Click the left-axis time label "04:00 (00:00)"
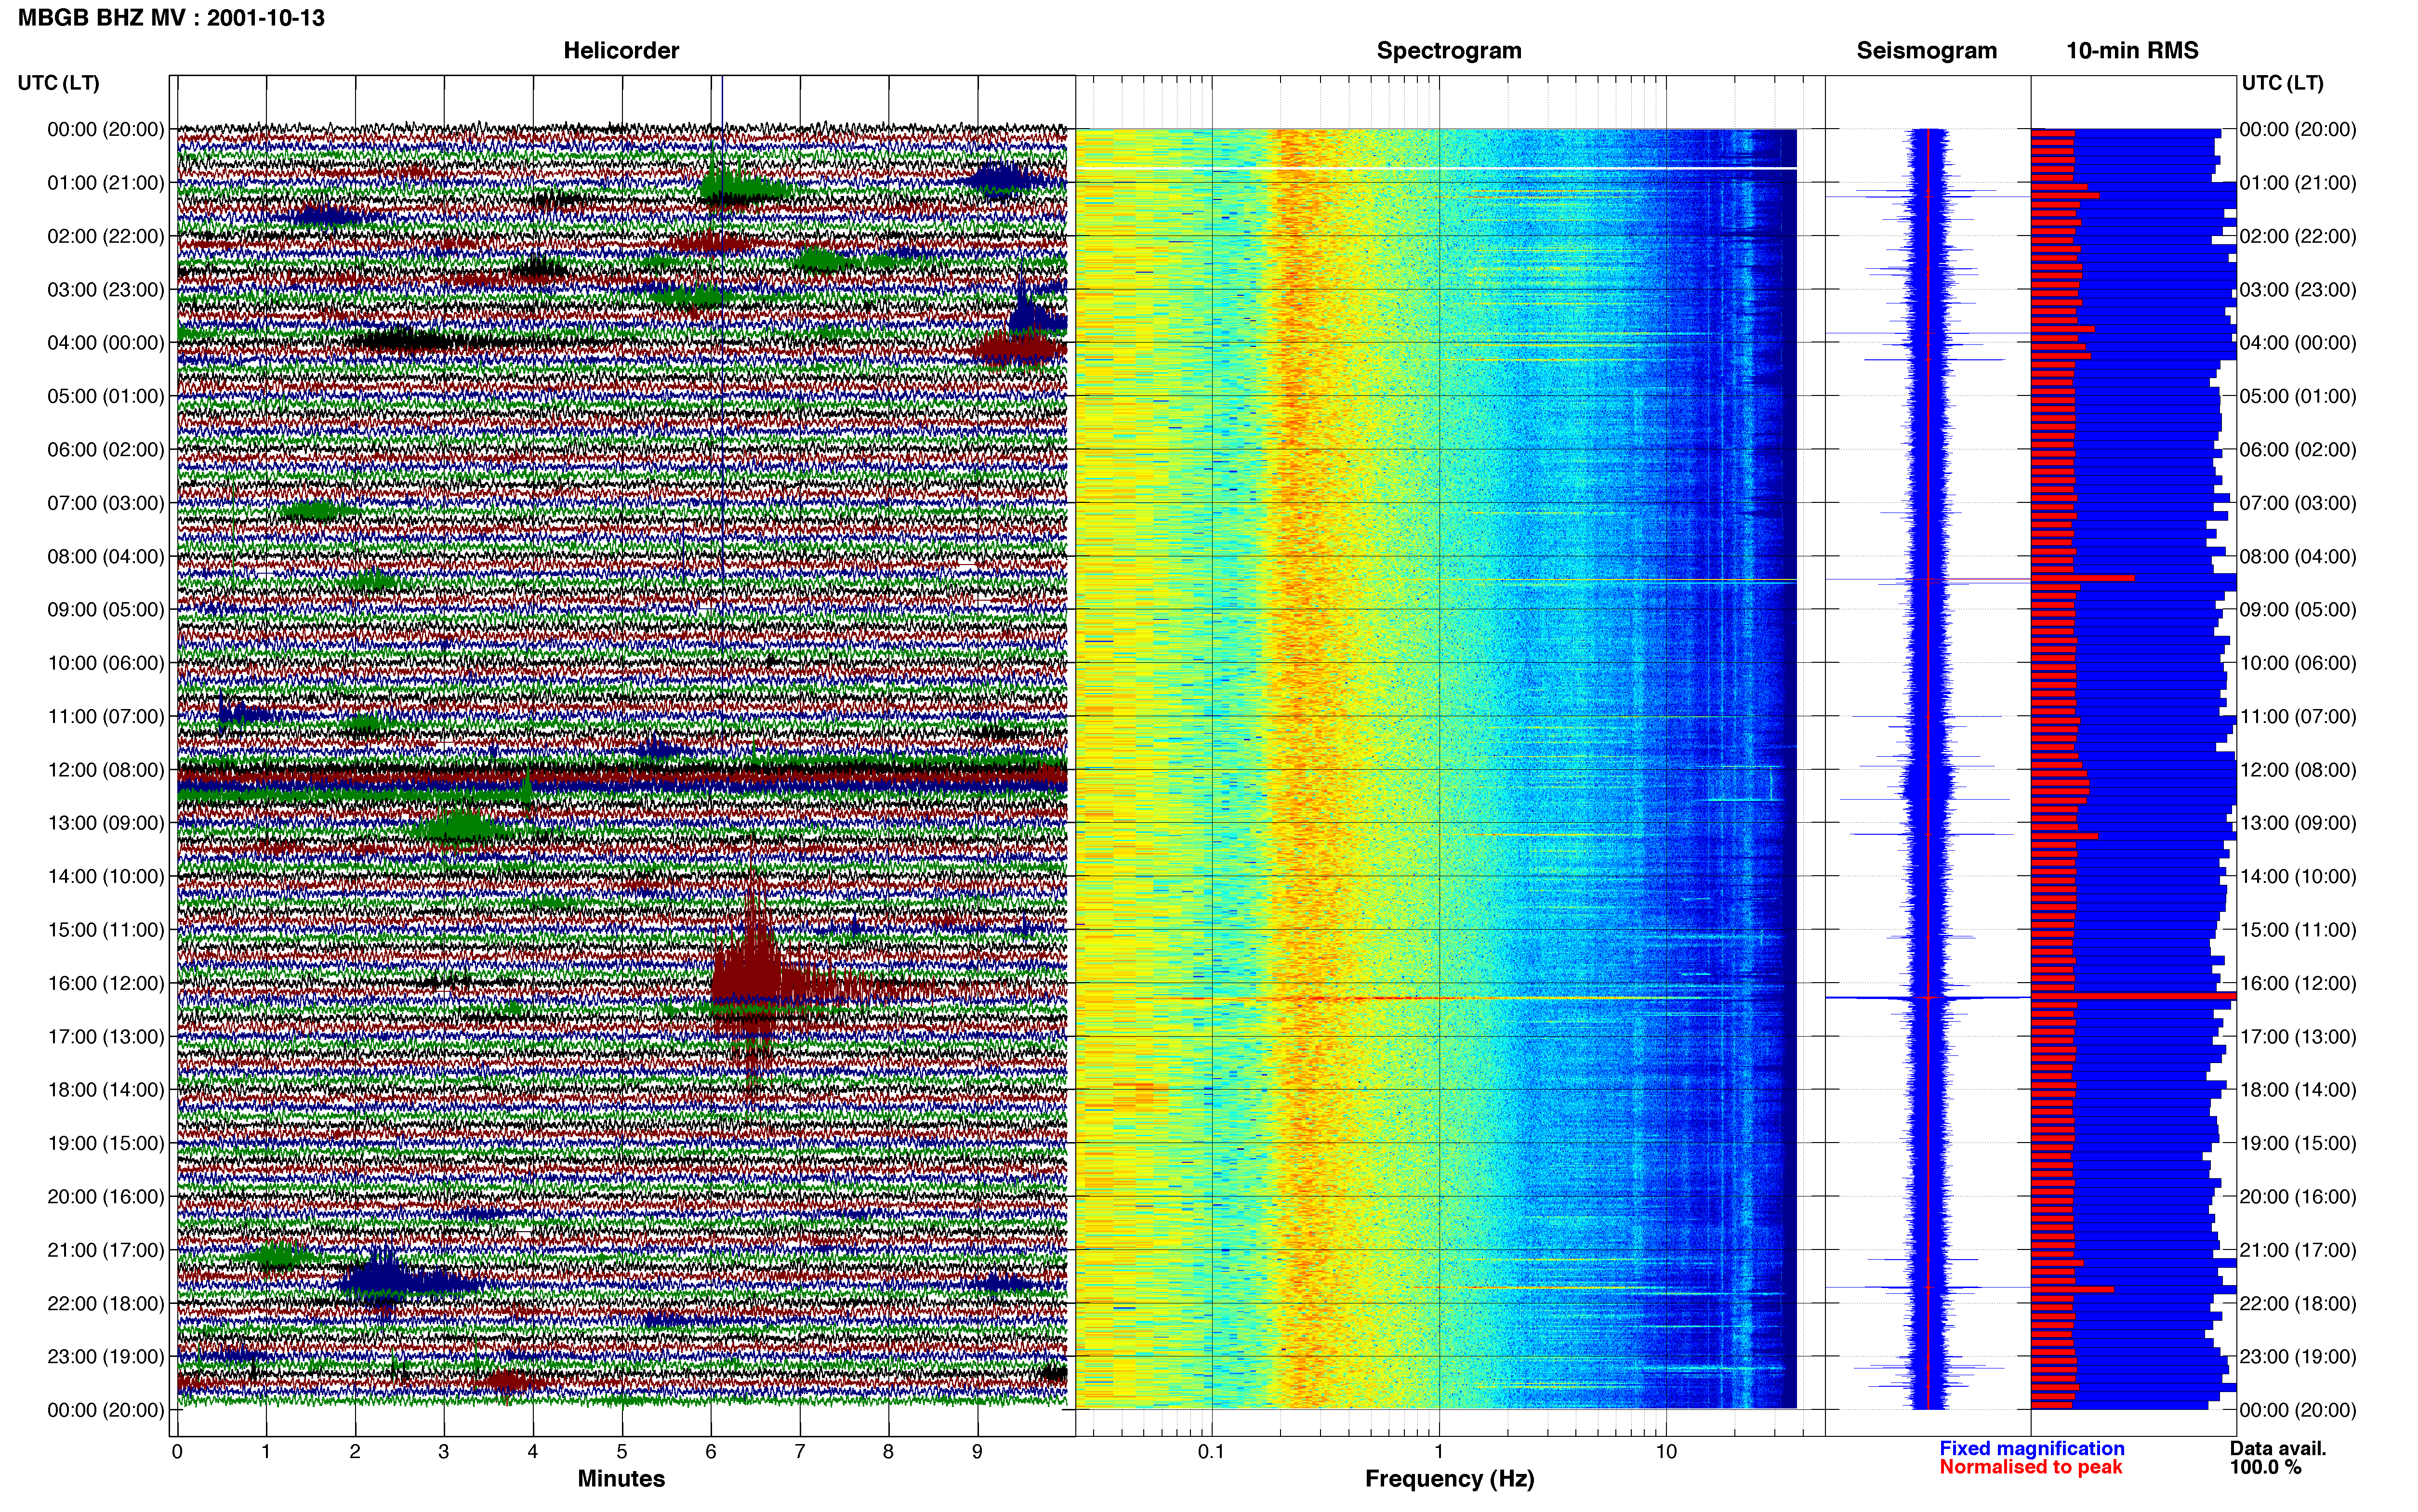This screenshot has height=1512, width=2418. (106, 343)
